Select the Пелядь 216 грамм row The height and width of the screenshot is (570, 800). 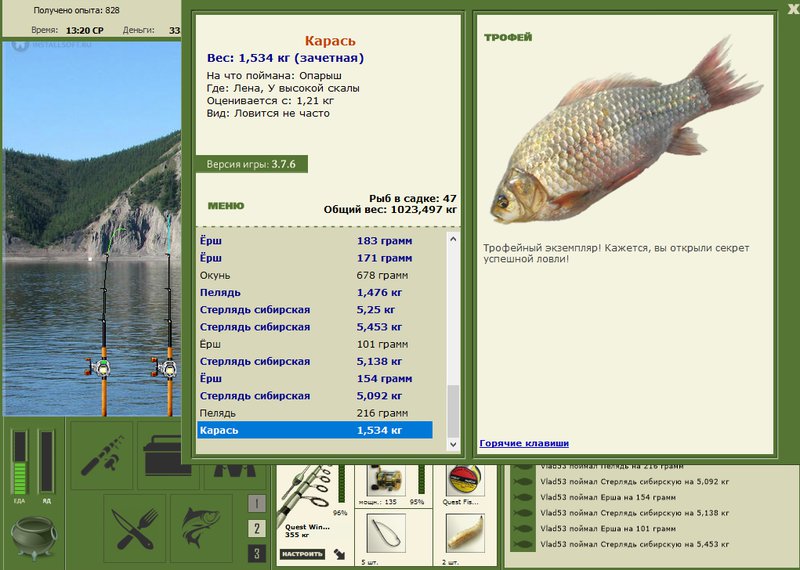(x=315, y=413)
